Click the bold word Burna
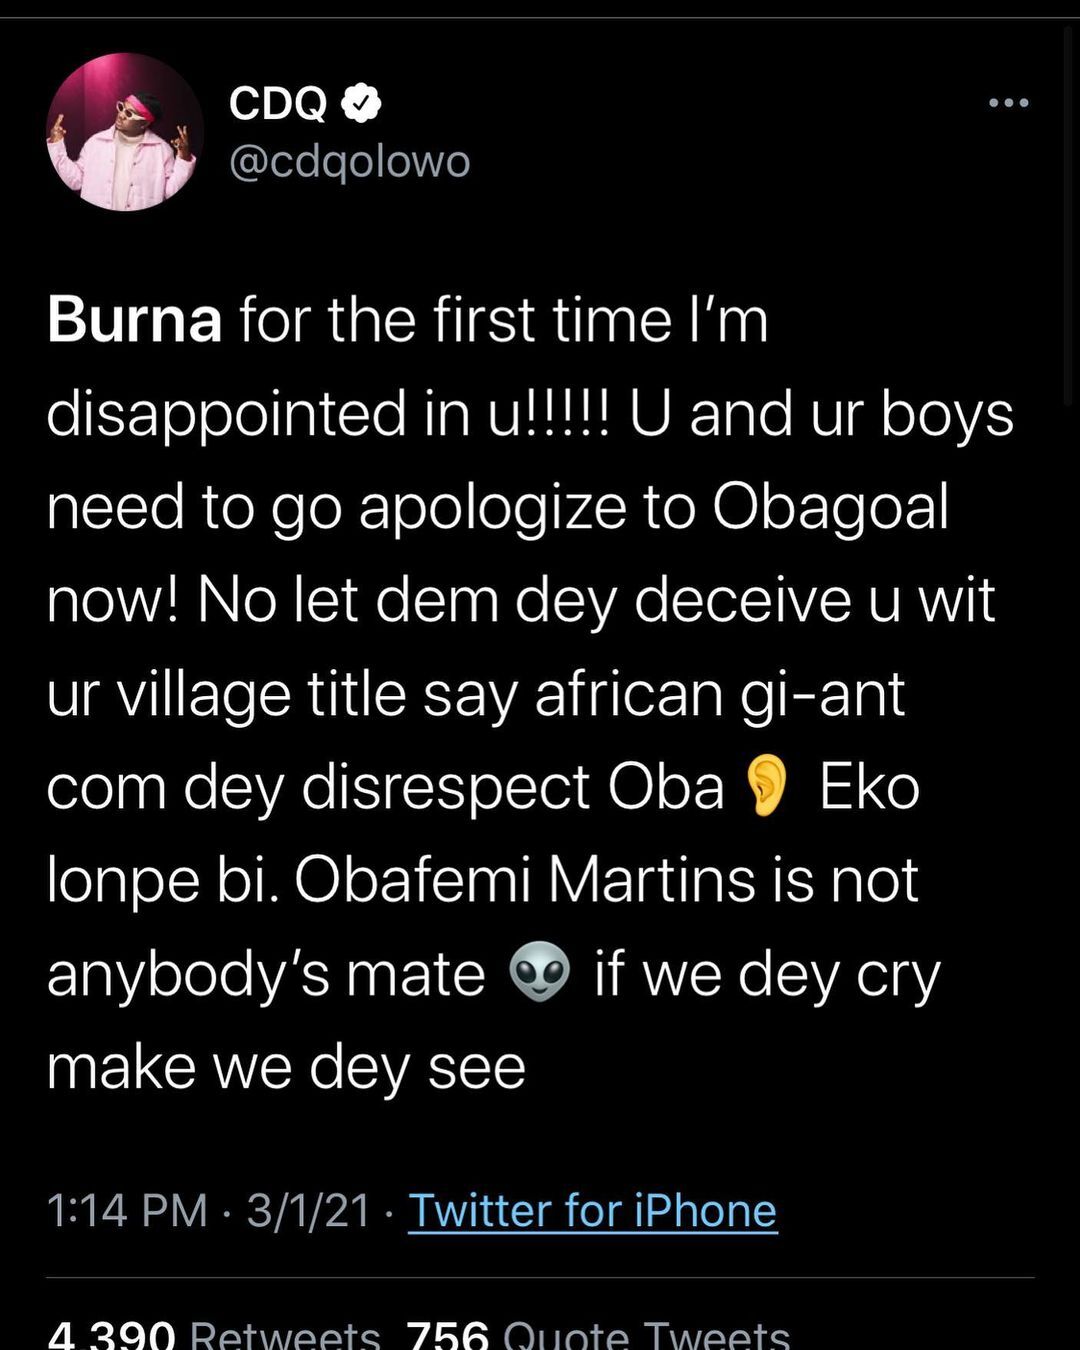 134,320
